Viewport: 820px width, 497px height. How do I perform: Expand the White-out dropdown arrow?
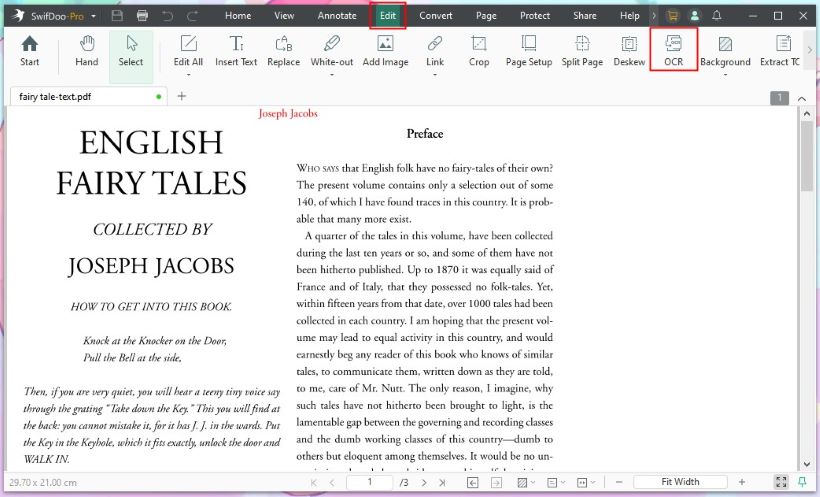(x=332, y=75)
